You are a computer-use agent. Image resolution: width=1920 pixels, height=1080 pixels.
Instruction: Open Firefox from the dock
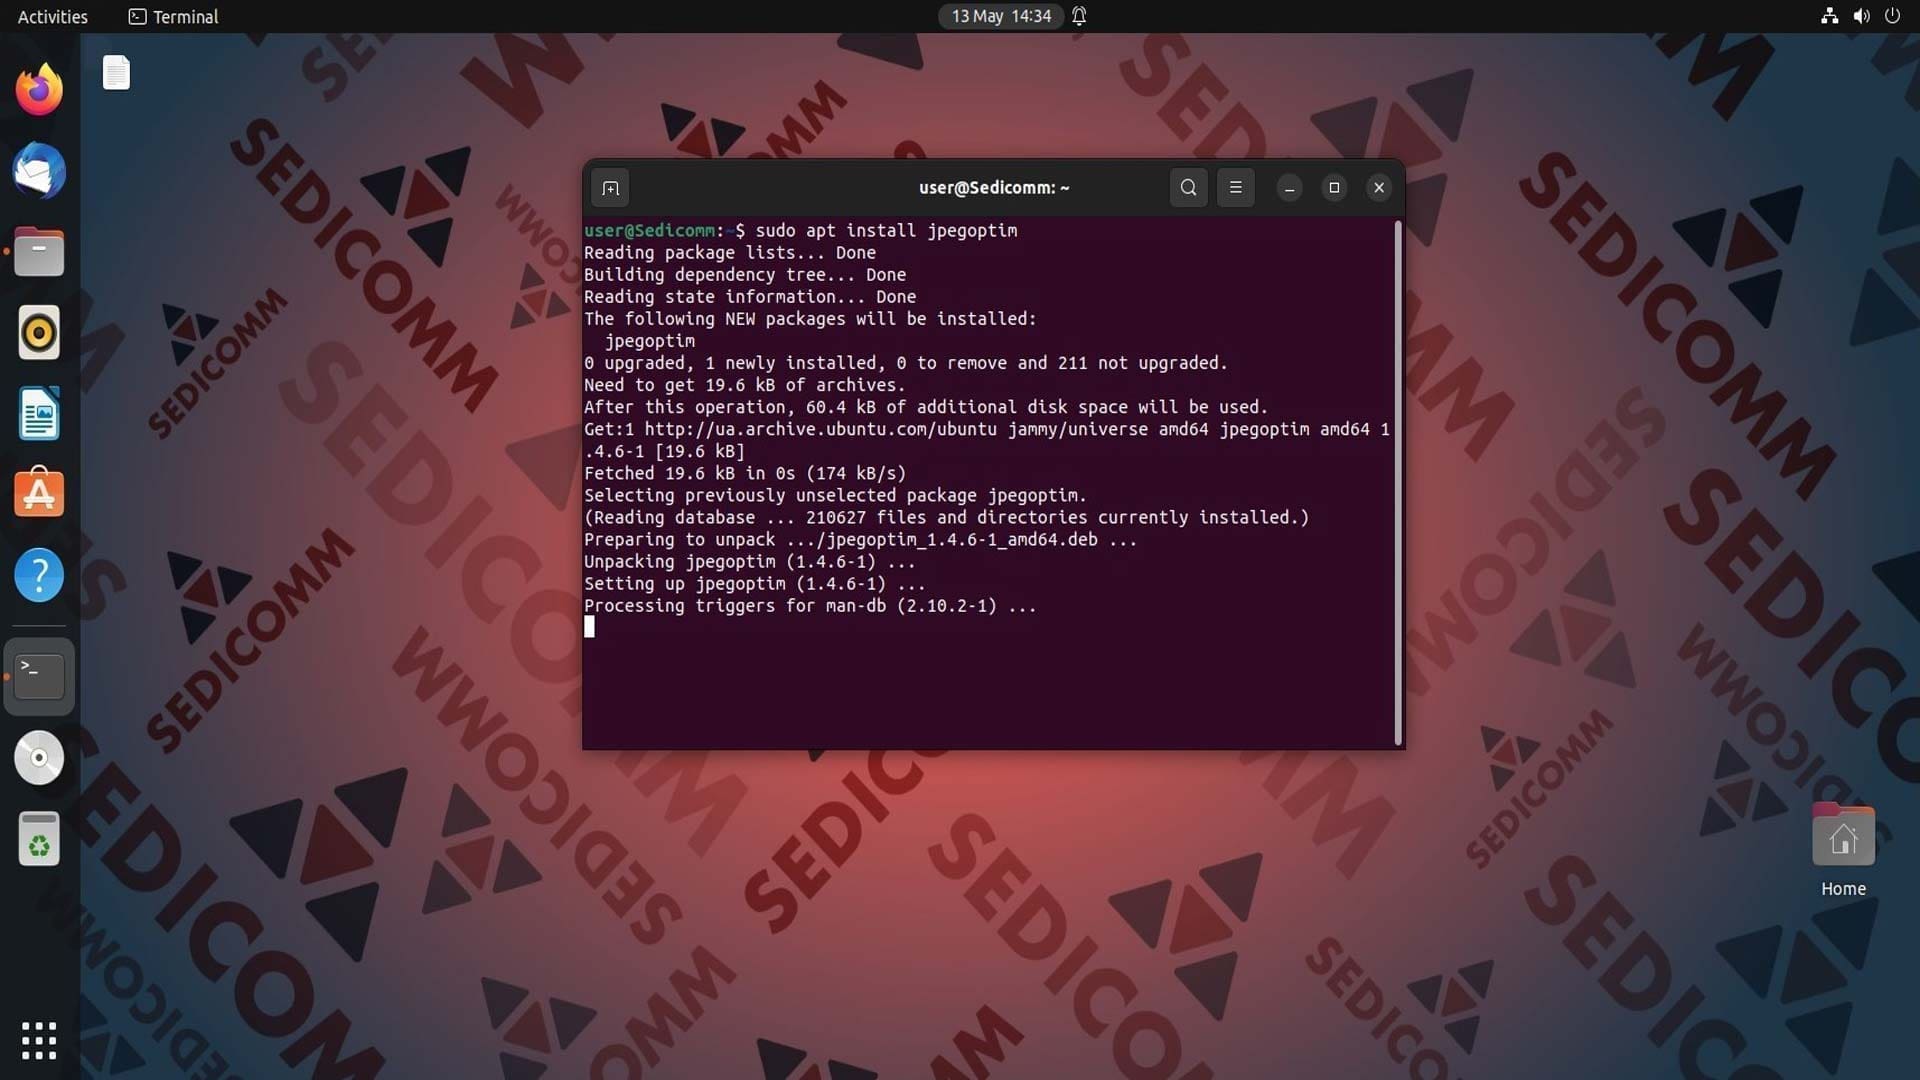click(x=39, y=90)
